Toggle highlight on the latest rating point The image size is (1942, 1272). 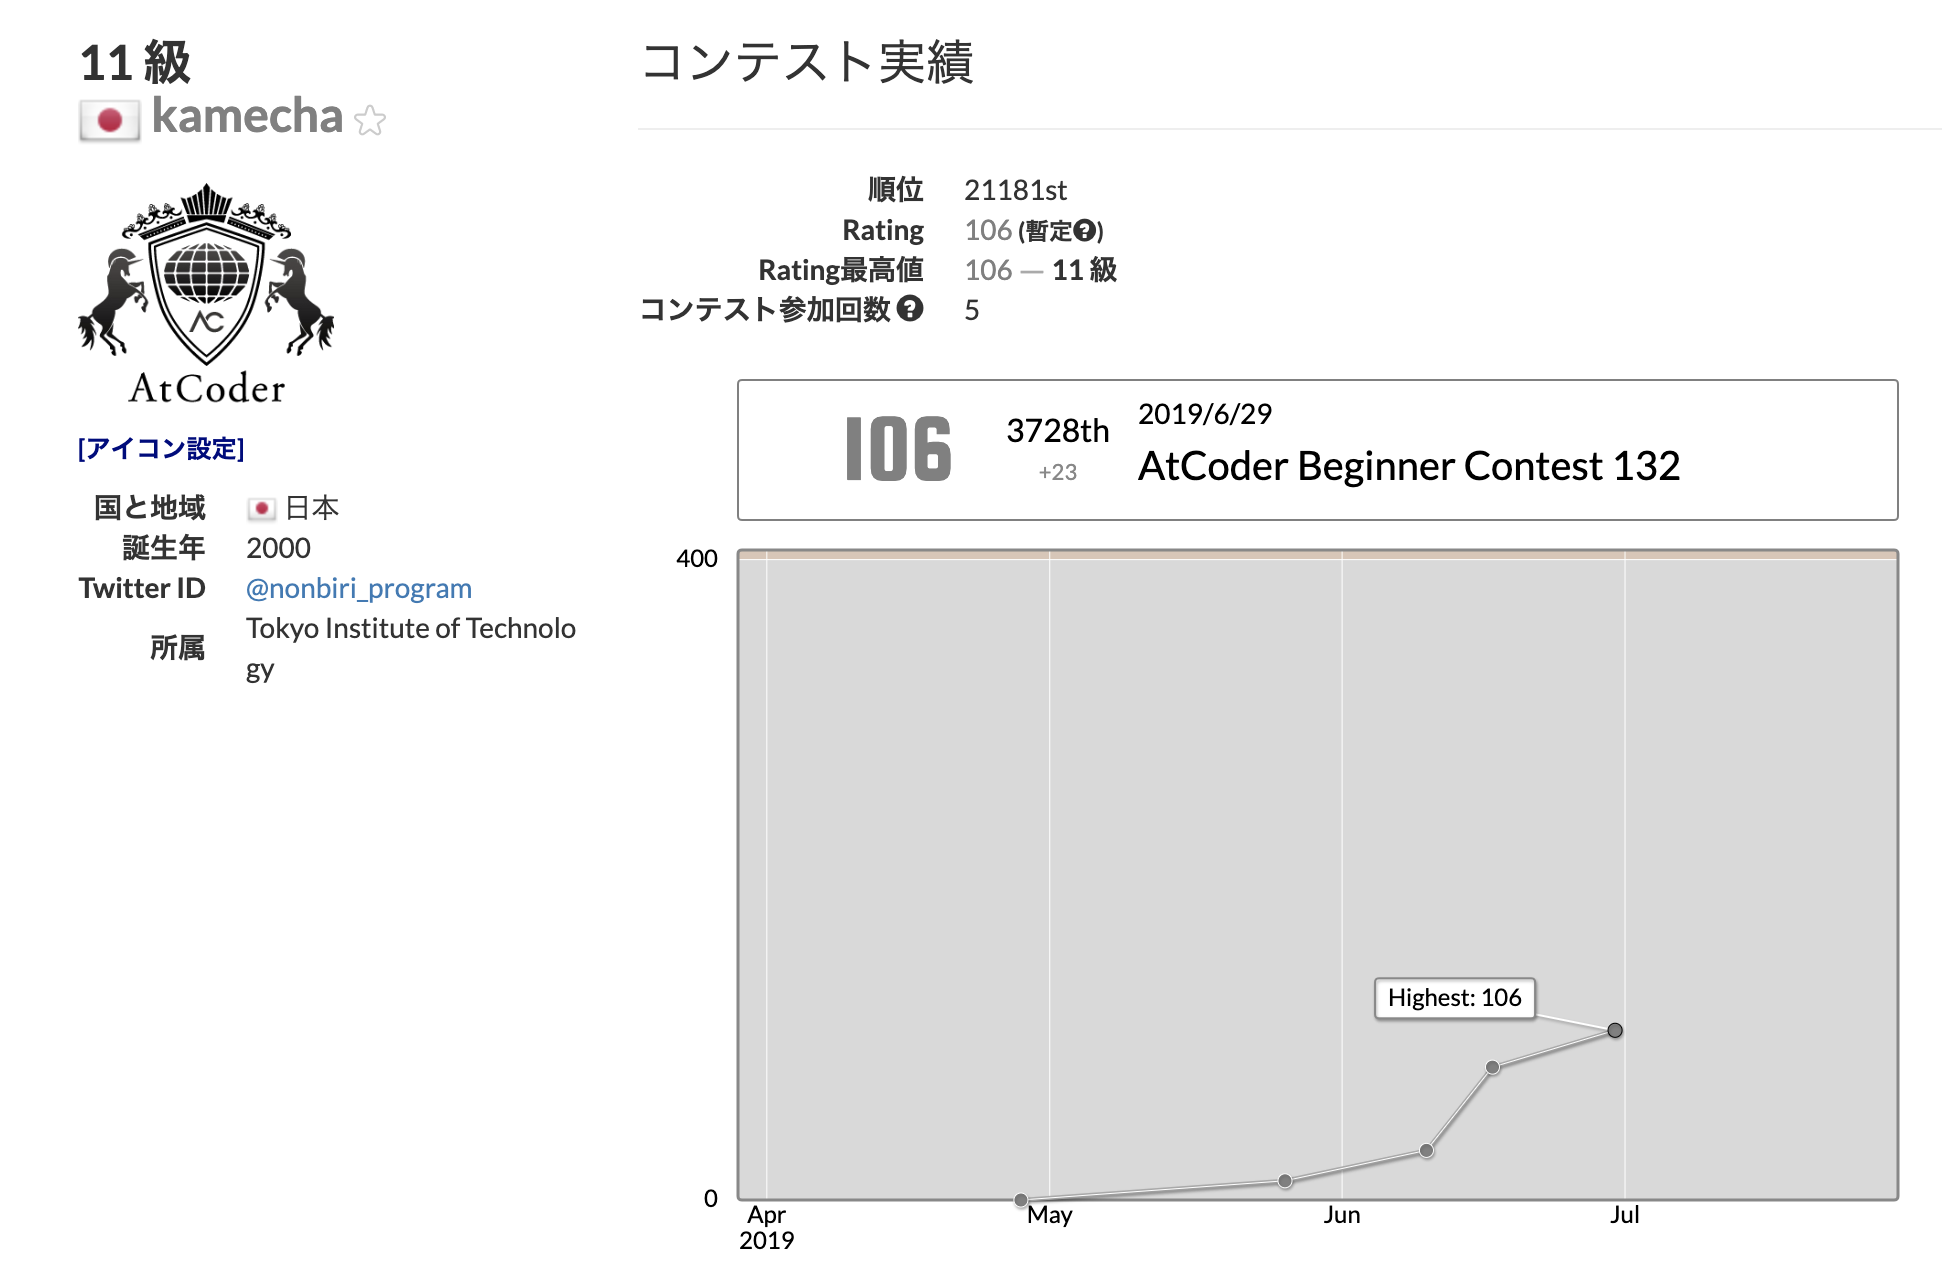click(1616, 1030)
